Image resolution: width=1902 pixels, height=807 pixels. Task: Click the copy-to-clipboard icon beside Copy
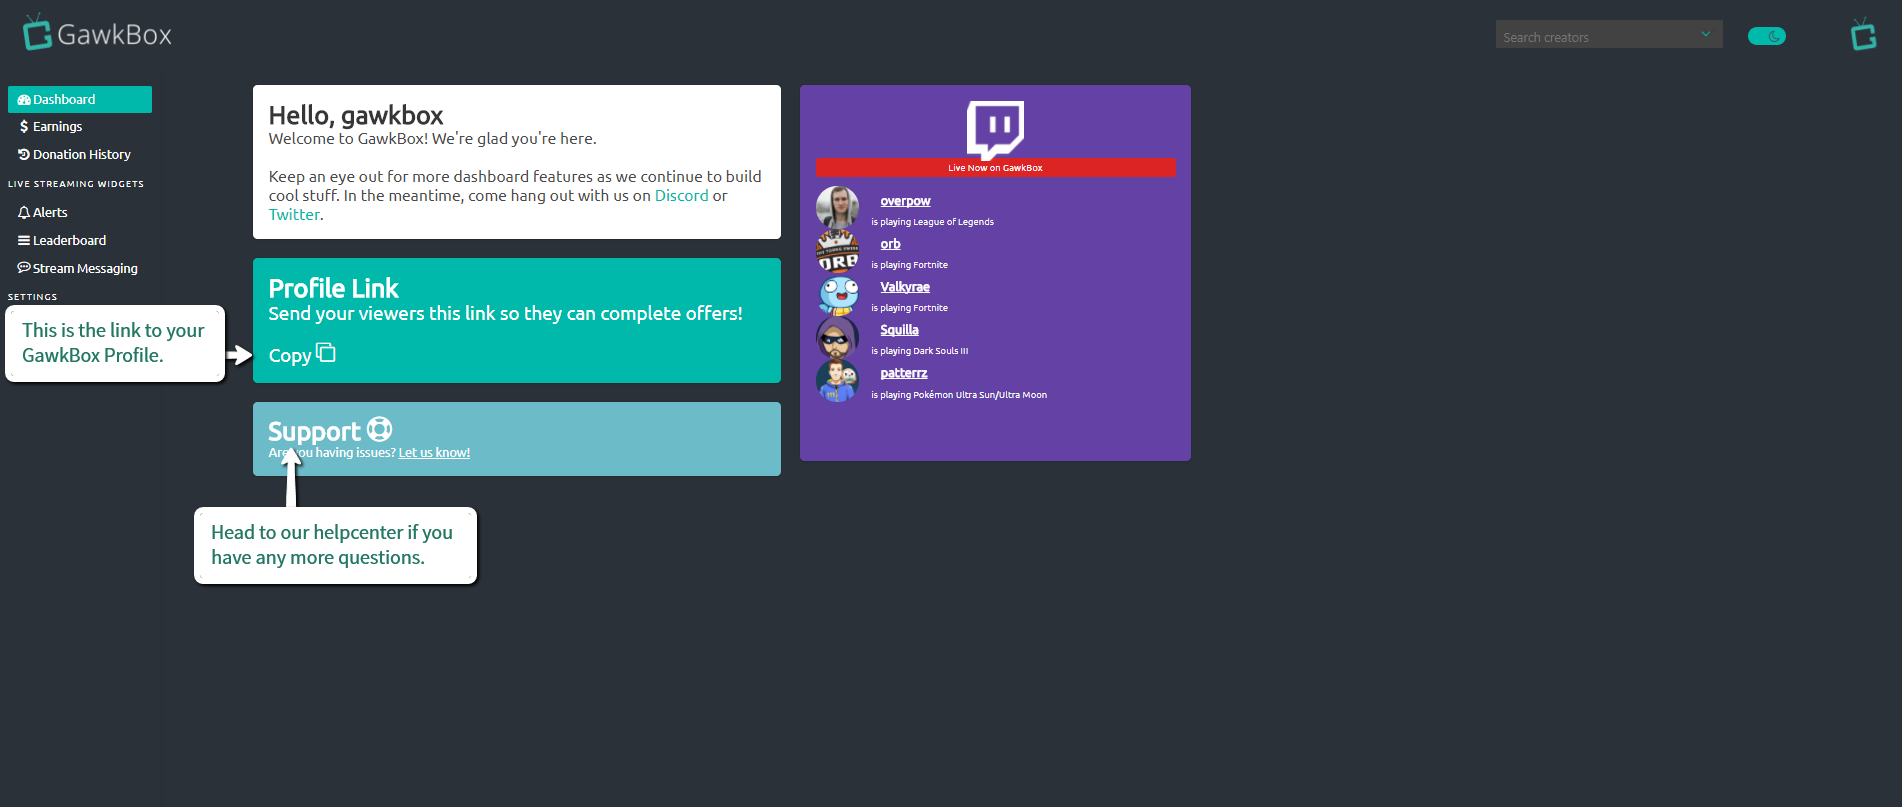(326, 353)
